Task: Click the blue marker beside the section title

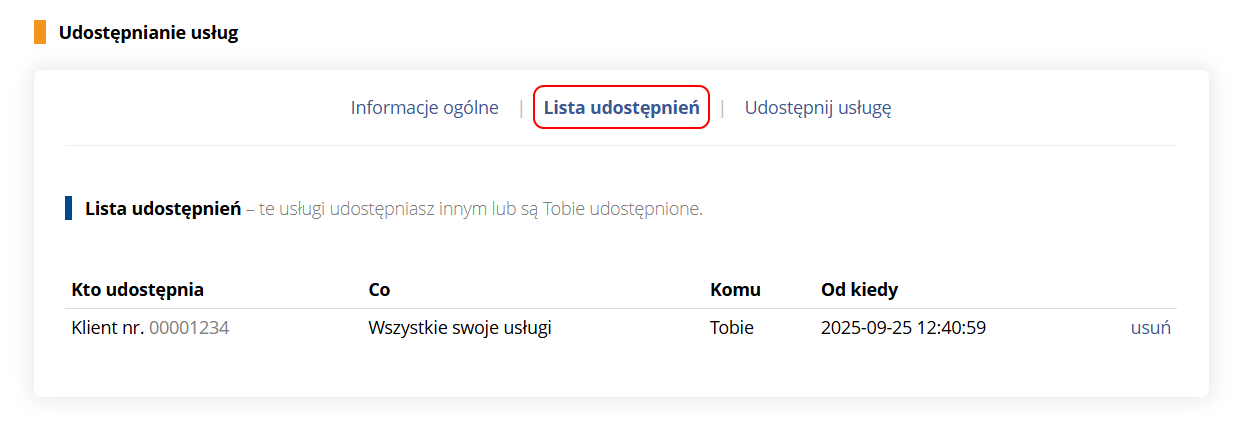Action: pyautogui.click(x=68, y=209)
